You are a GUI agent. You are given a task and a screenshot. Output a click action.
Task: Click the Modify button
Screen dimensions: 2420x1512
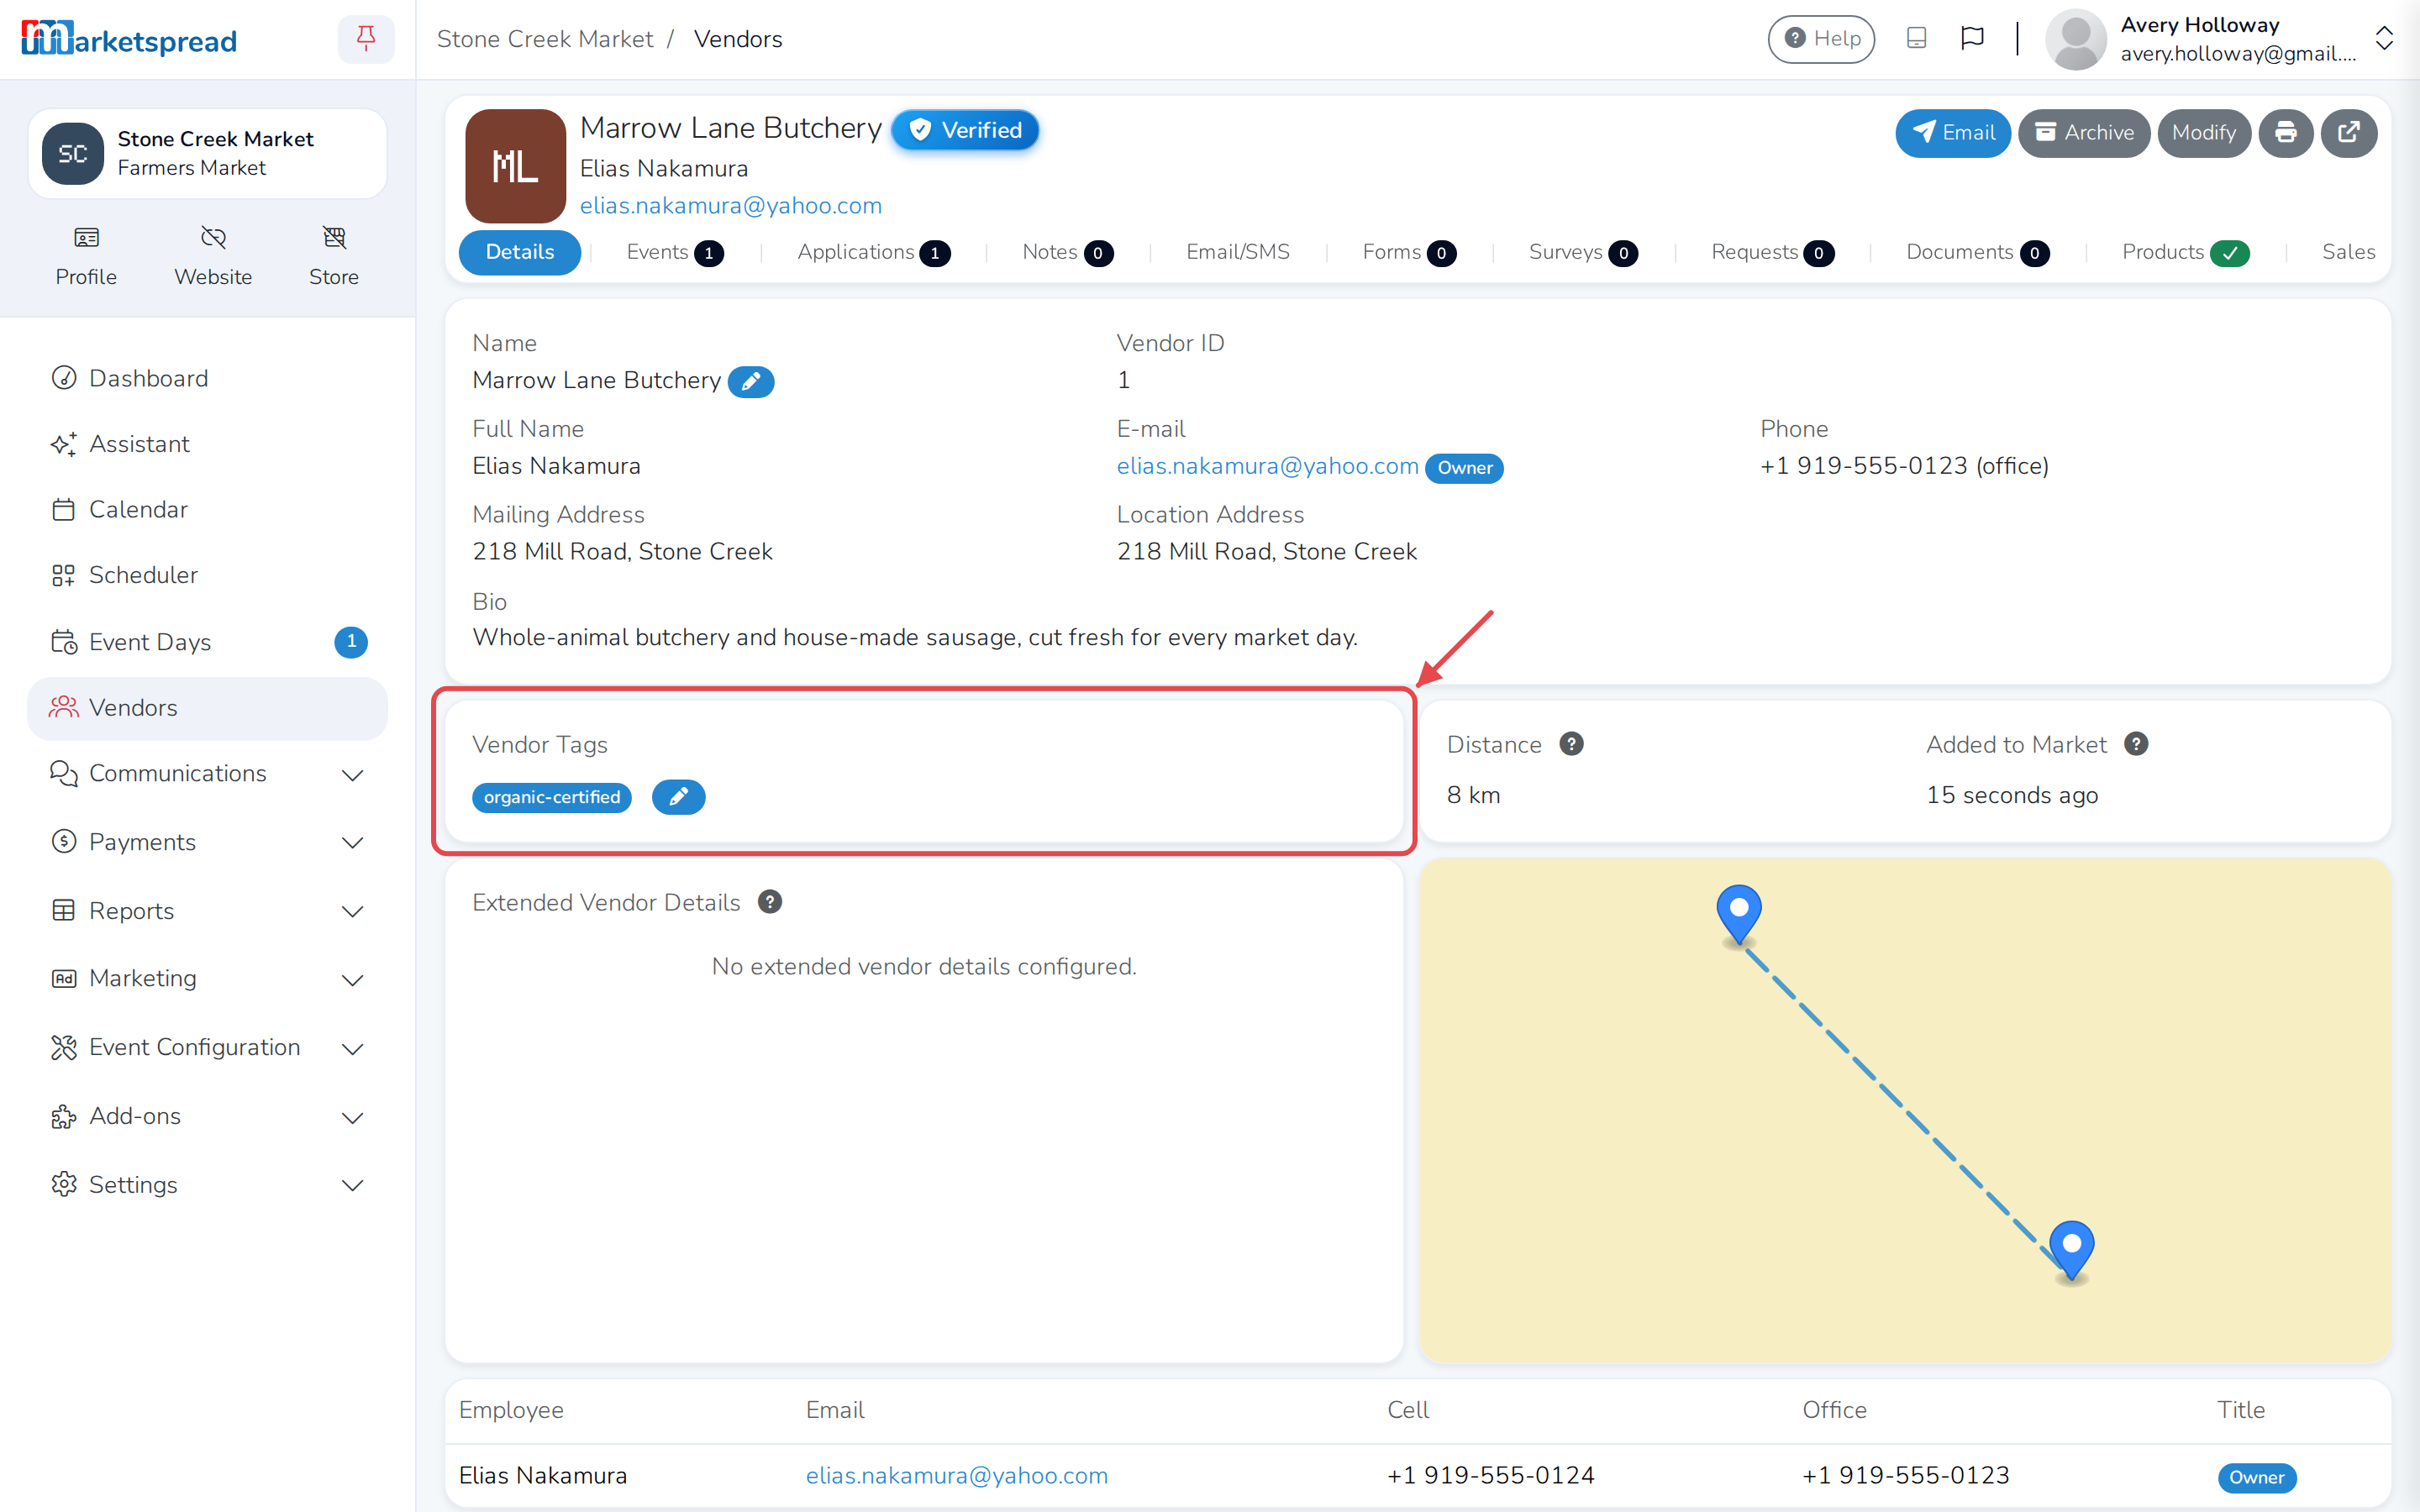tap(2204, 133)
